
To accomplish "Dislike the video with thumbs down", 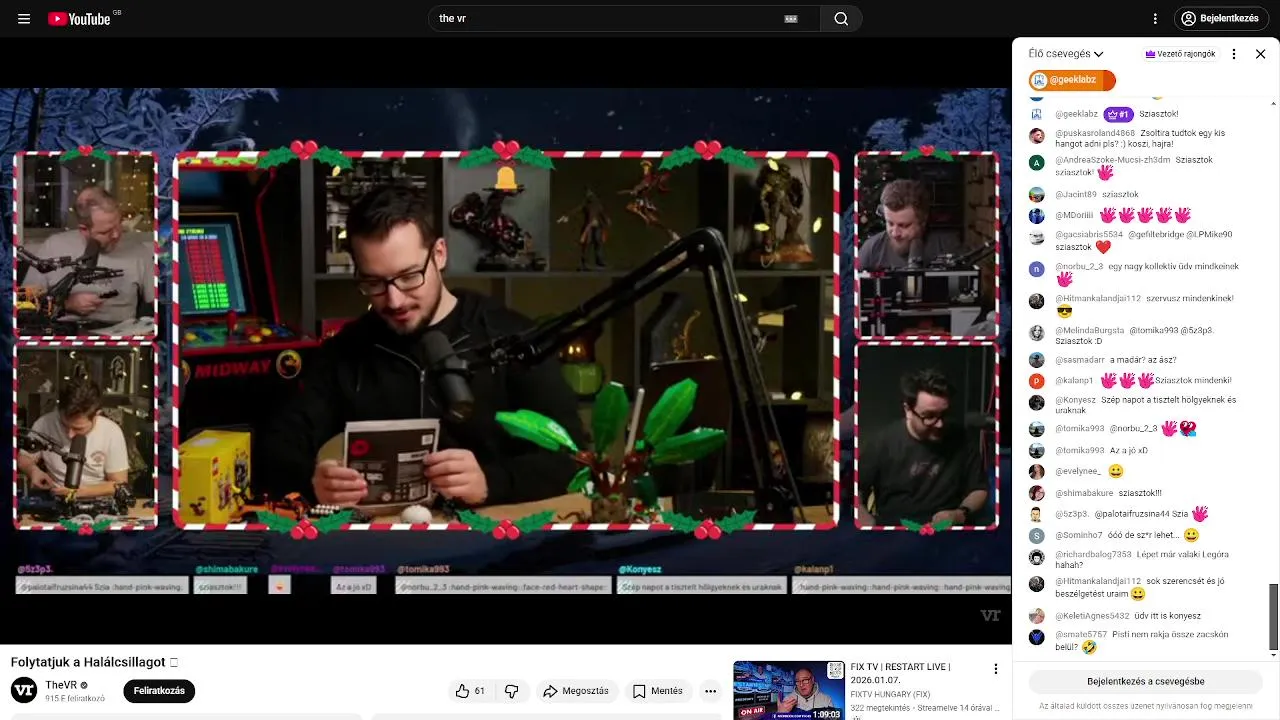I will click(x=512, y=691).
